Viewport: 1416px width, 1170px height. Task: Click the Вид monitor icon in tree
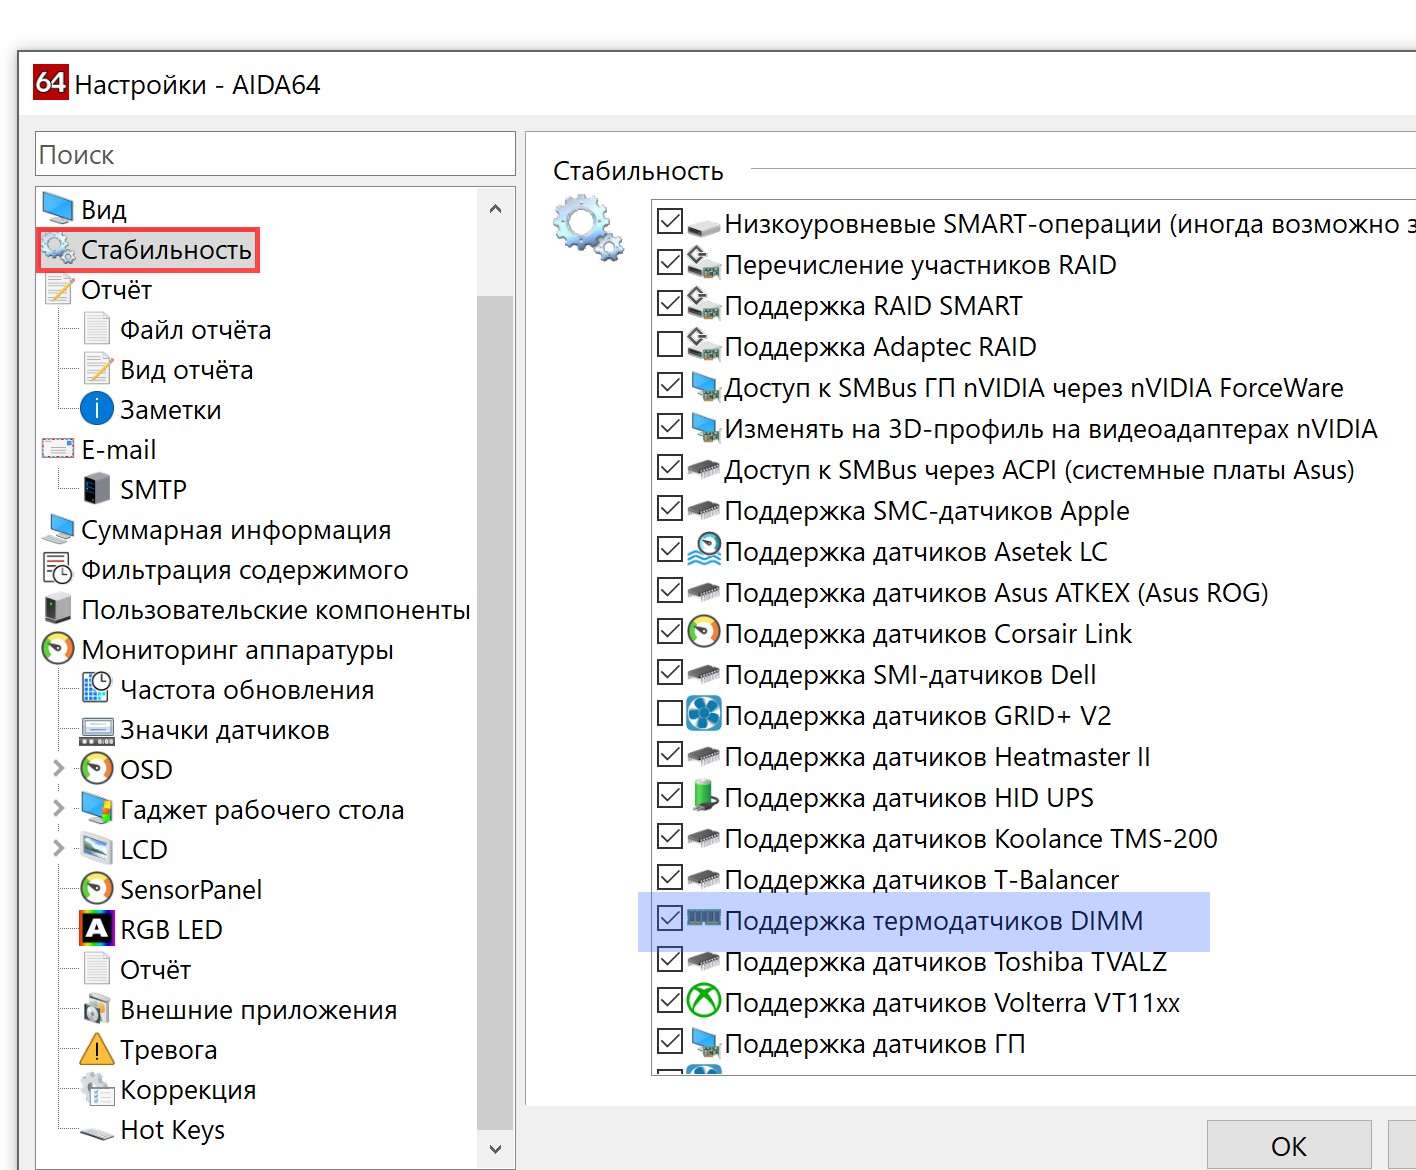pos(58,209)
